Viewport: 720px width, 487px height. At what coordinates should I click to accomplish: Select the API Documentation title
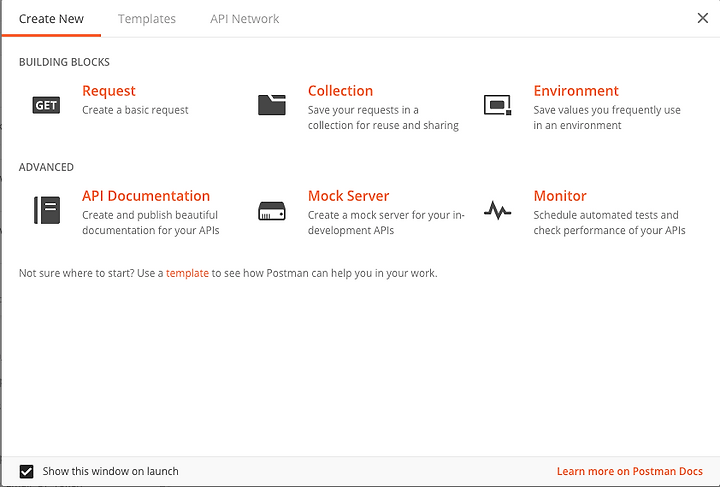(146, 196)
